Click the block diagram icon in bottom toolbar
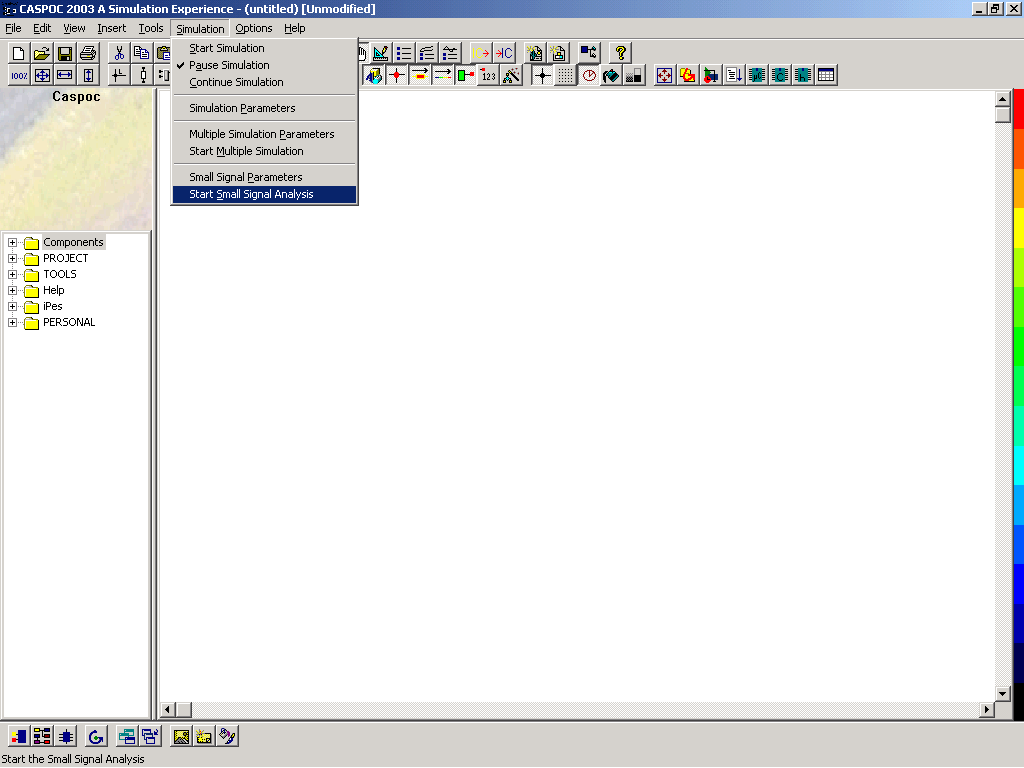This screenshot has width=1024, height=768. pyautogui.click(x=42, y=737)
